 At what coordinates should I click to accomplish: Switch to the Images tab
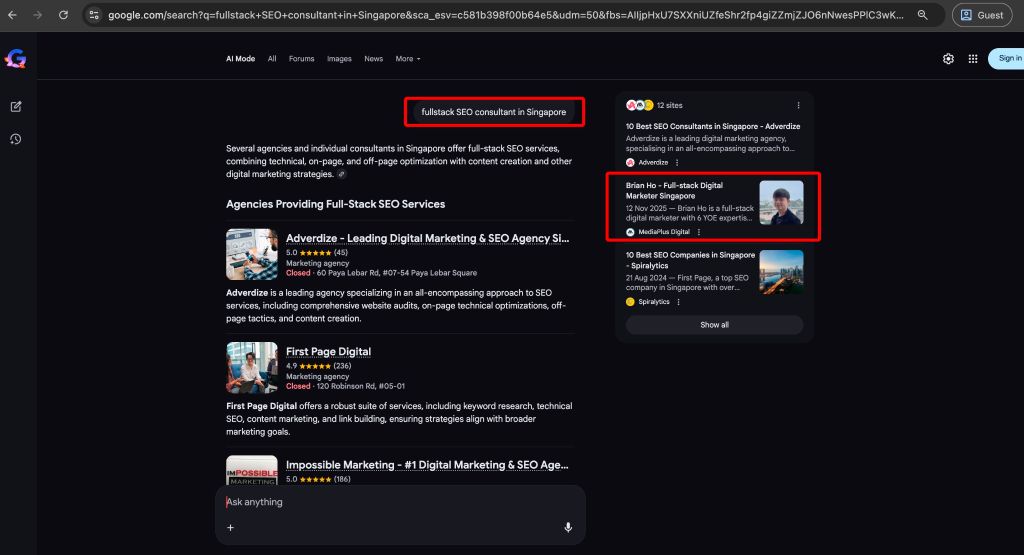339,59
